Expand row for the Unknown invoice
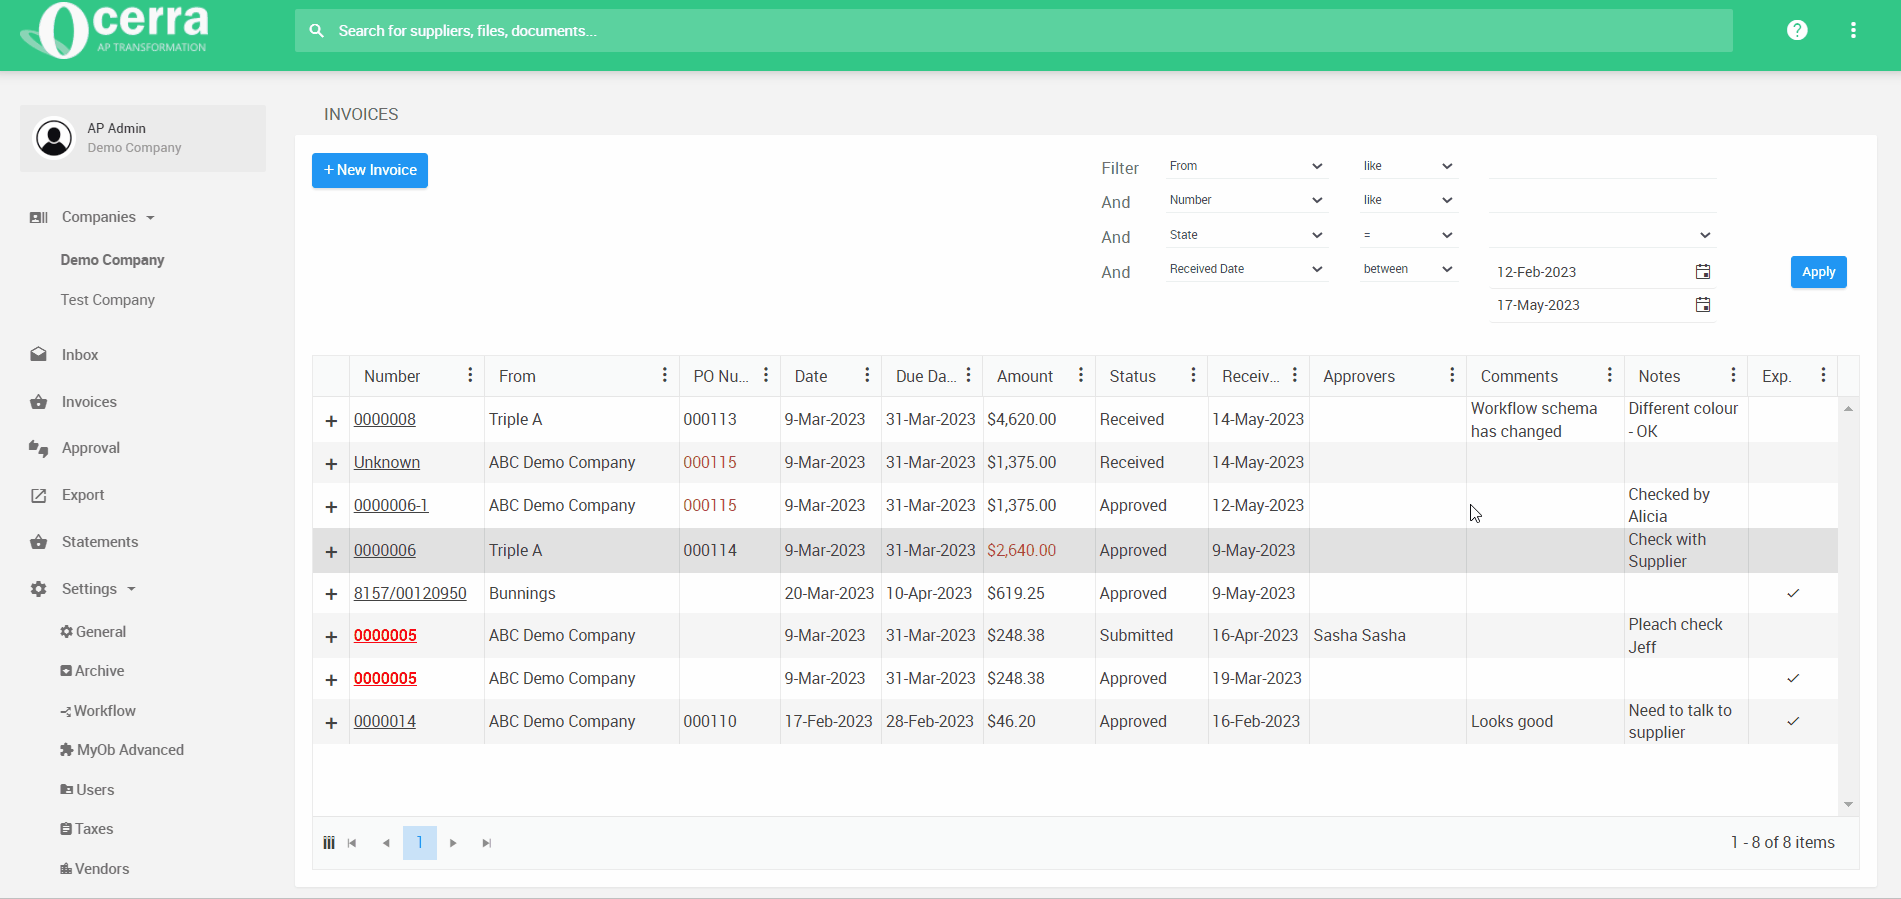 [331, 464]
